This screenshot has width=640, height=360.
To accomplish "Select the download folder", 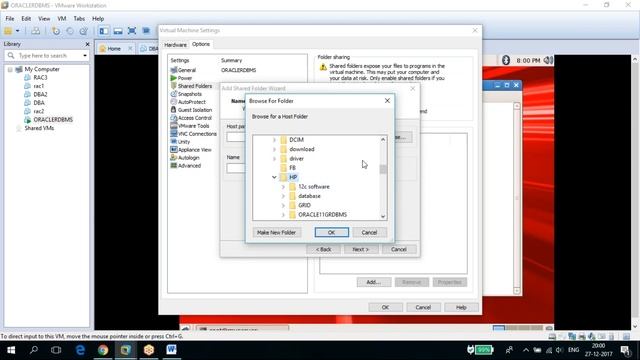I will tap(302, 149).
